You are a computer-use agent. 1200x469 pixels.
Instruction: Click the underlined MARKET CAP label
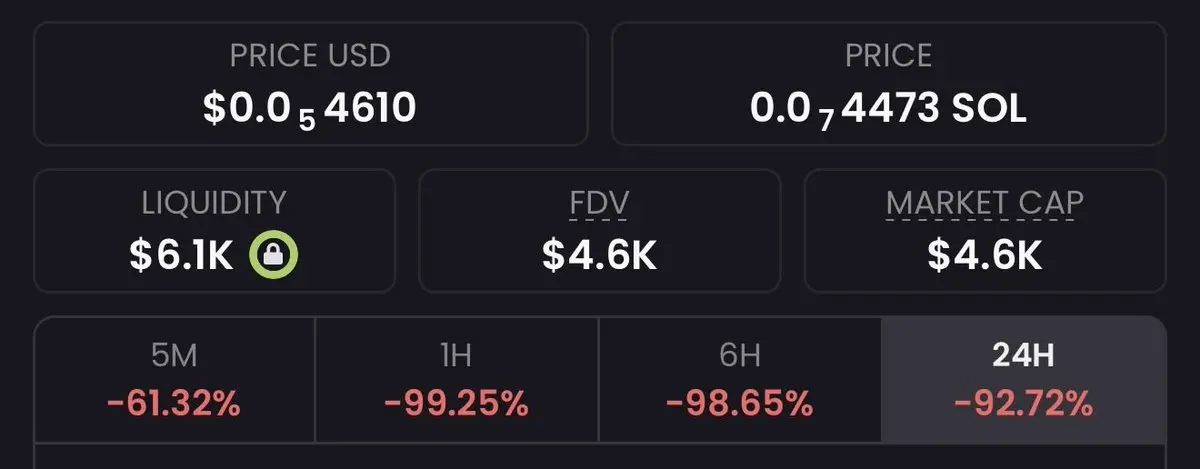coord(984,203)
